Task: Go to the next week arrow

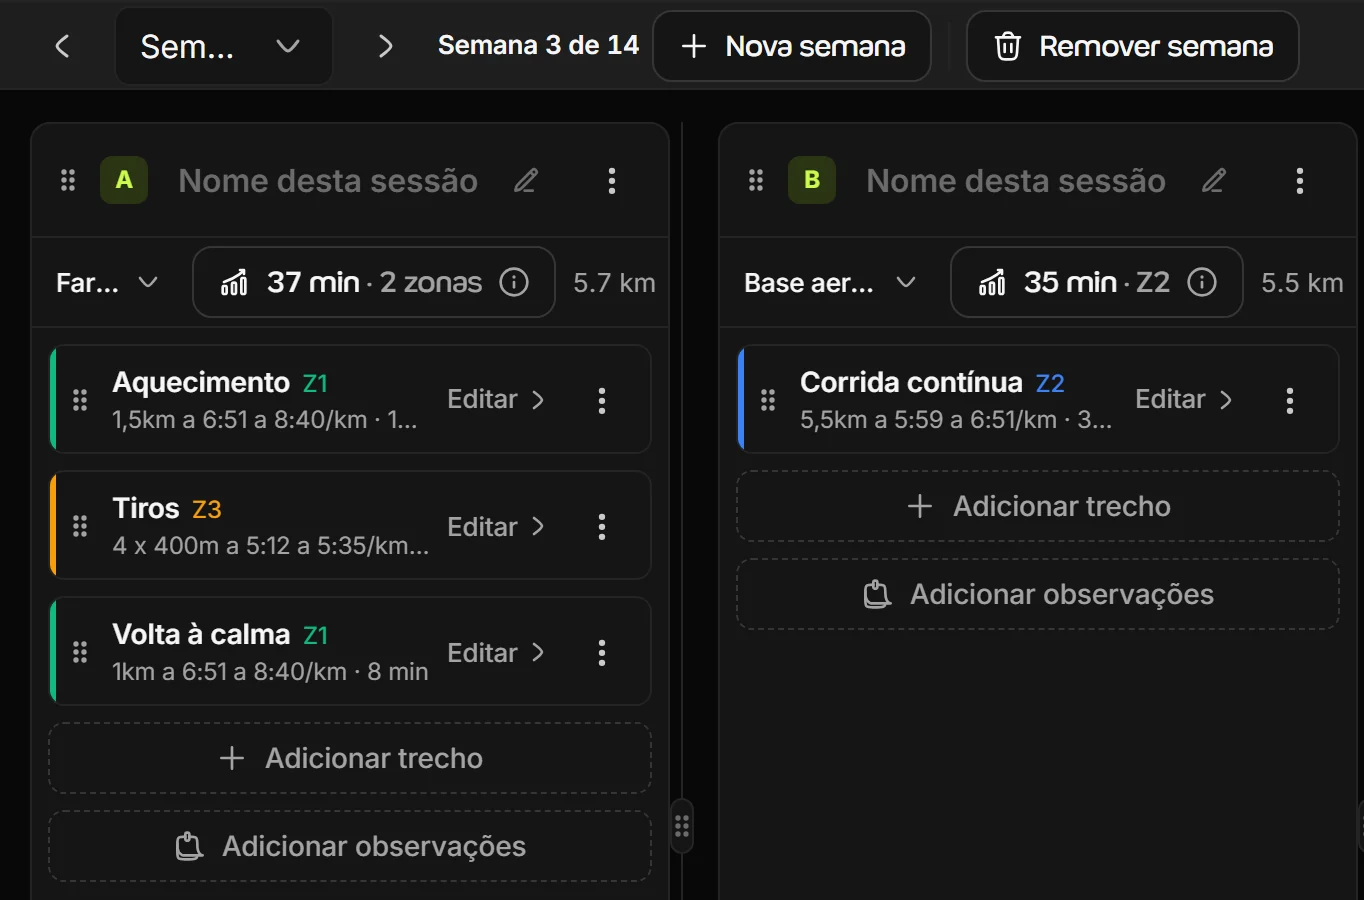Action: 385,46
